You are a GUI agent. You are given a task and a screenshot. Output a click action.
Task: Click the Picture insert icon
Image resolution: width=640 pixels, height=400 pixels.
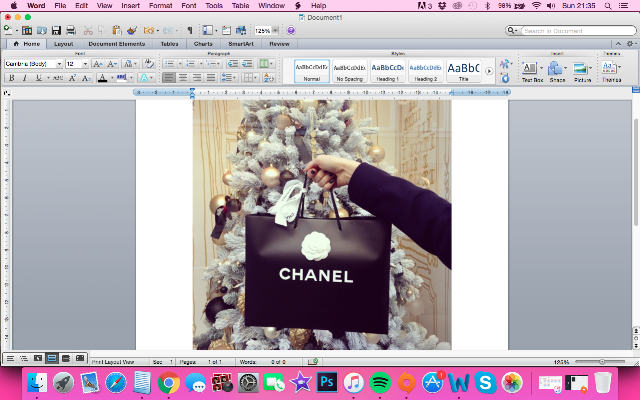click(x=582, y=71)
